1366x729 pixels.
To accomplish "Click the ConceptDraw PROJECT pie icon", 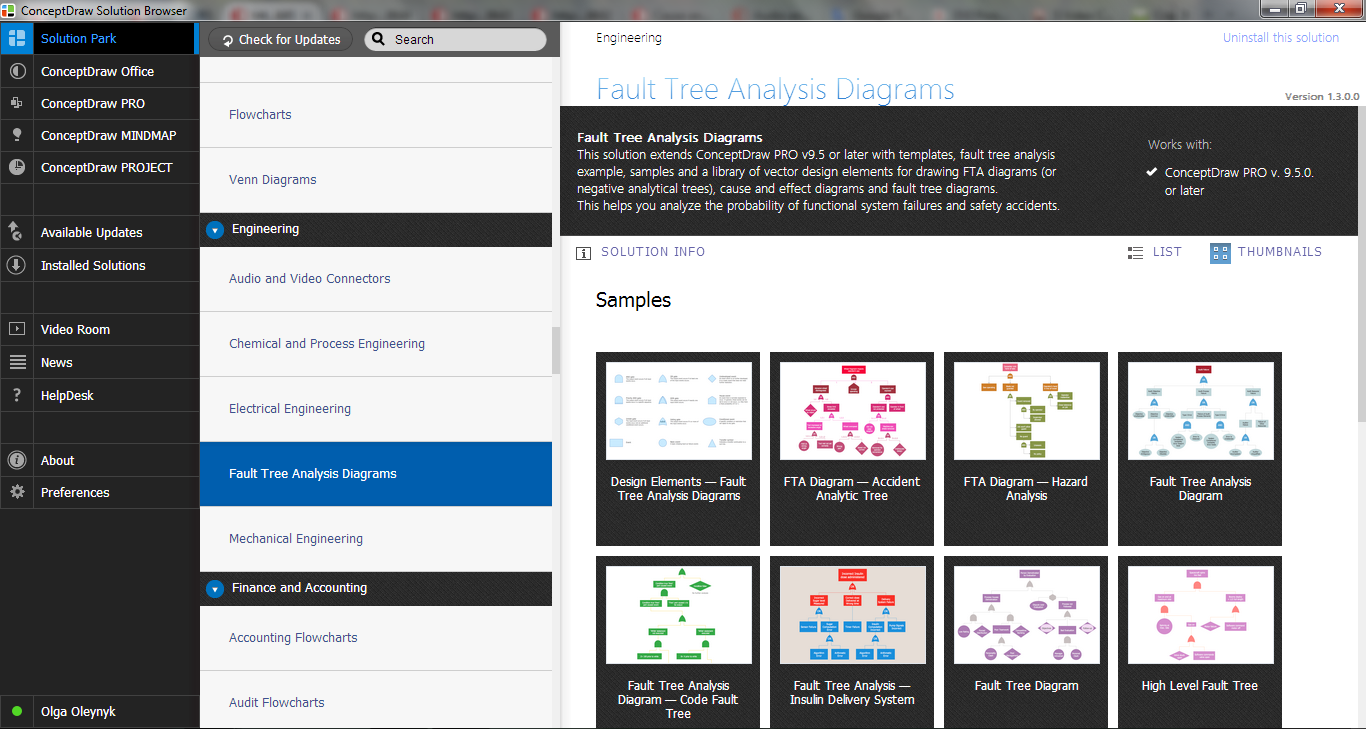I will (16, 168).
